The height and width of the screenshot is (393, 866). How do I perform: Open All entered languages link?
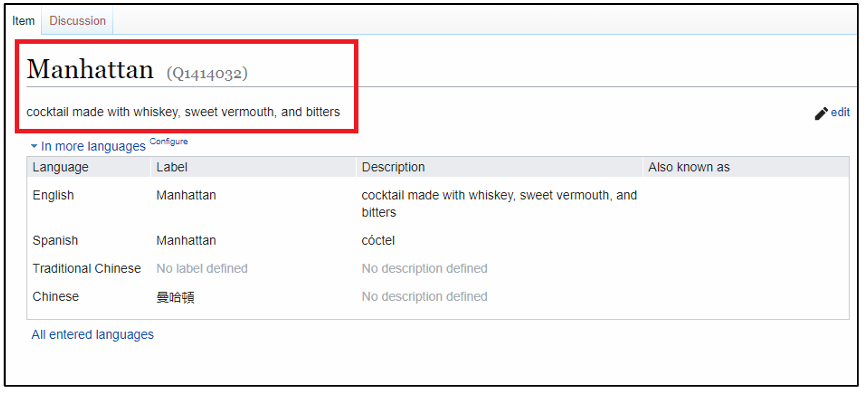pos(93,334)
